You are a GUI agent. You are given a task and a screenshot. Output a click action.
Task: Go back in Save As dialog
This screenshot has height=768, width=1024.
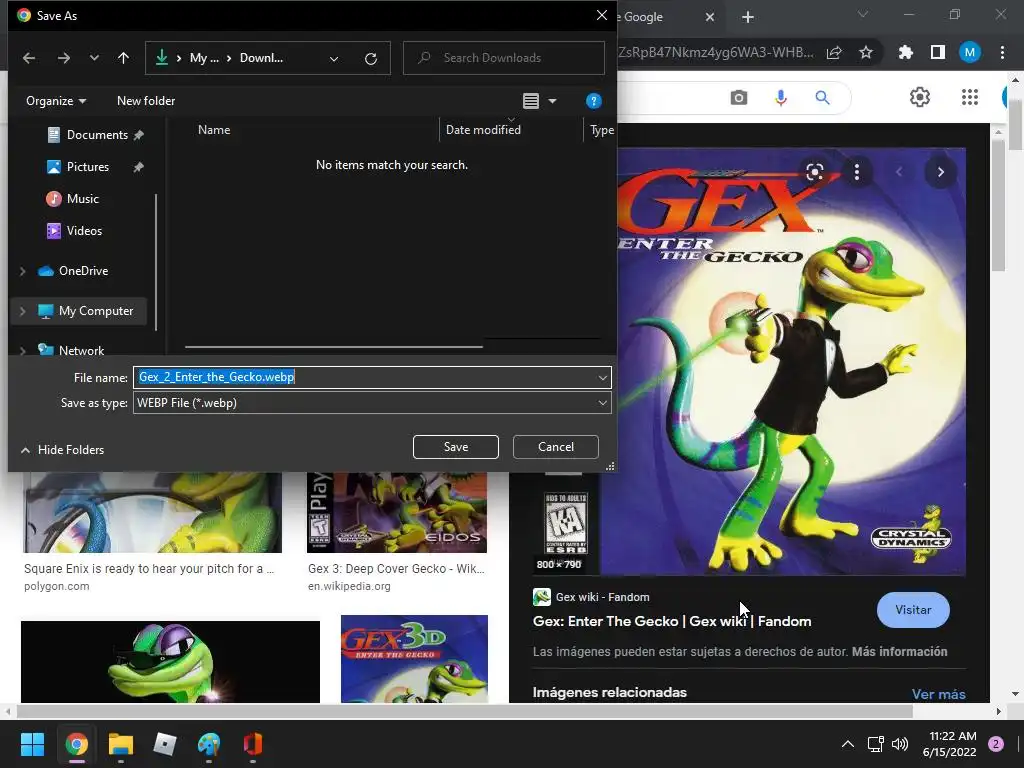29,58
